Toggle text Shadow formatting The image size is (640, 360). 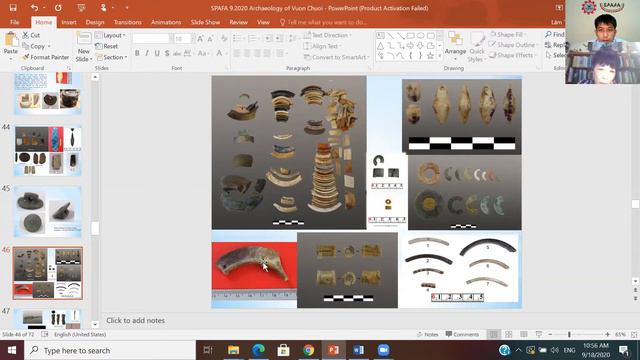pos(167,53)
